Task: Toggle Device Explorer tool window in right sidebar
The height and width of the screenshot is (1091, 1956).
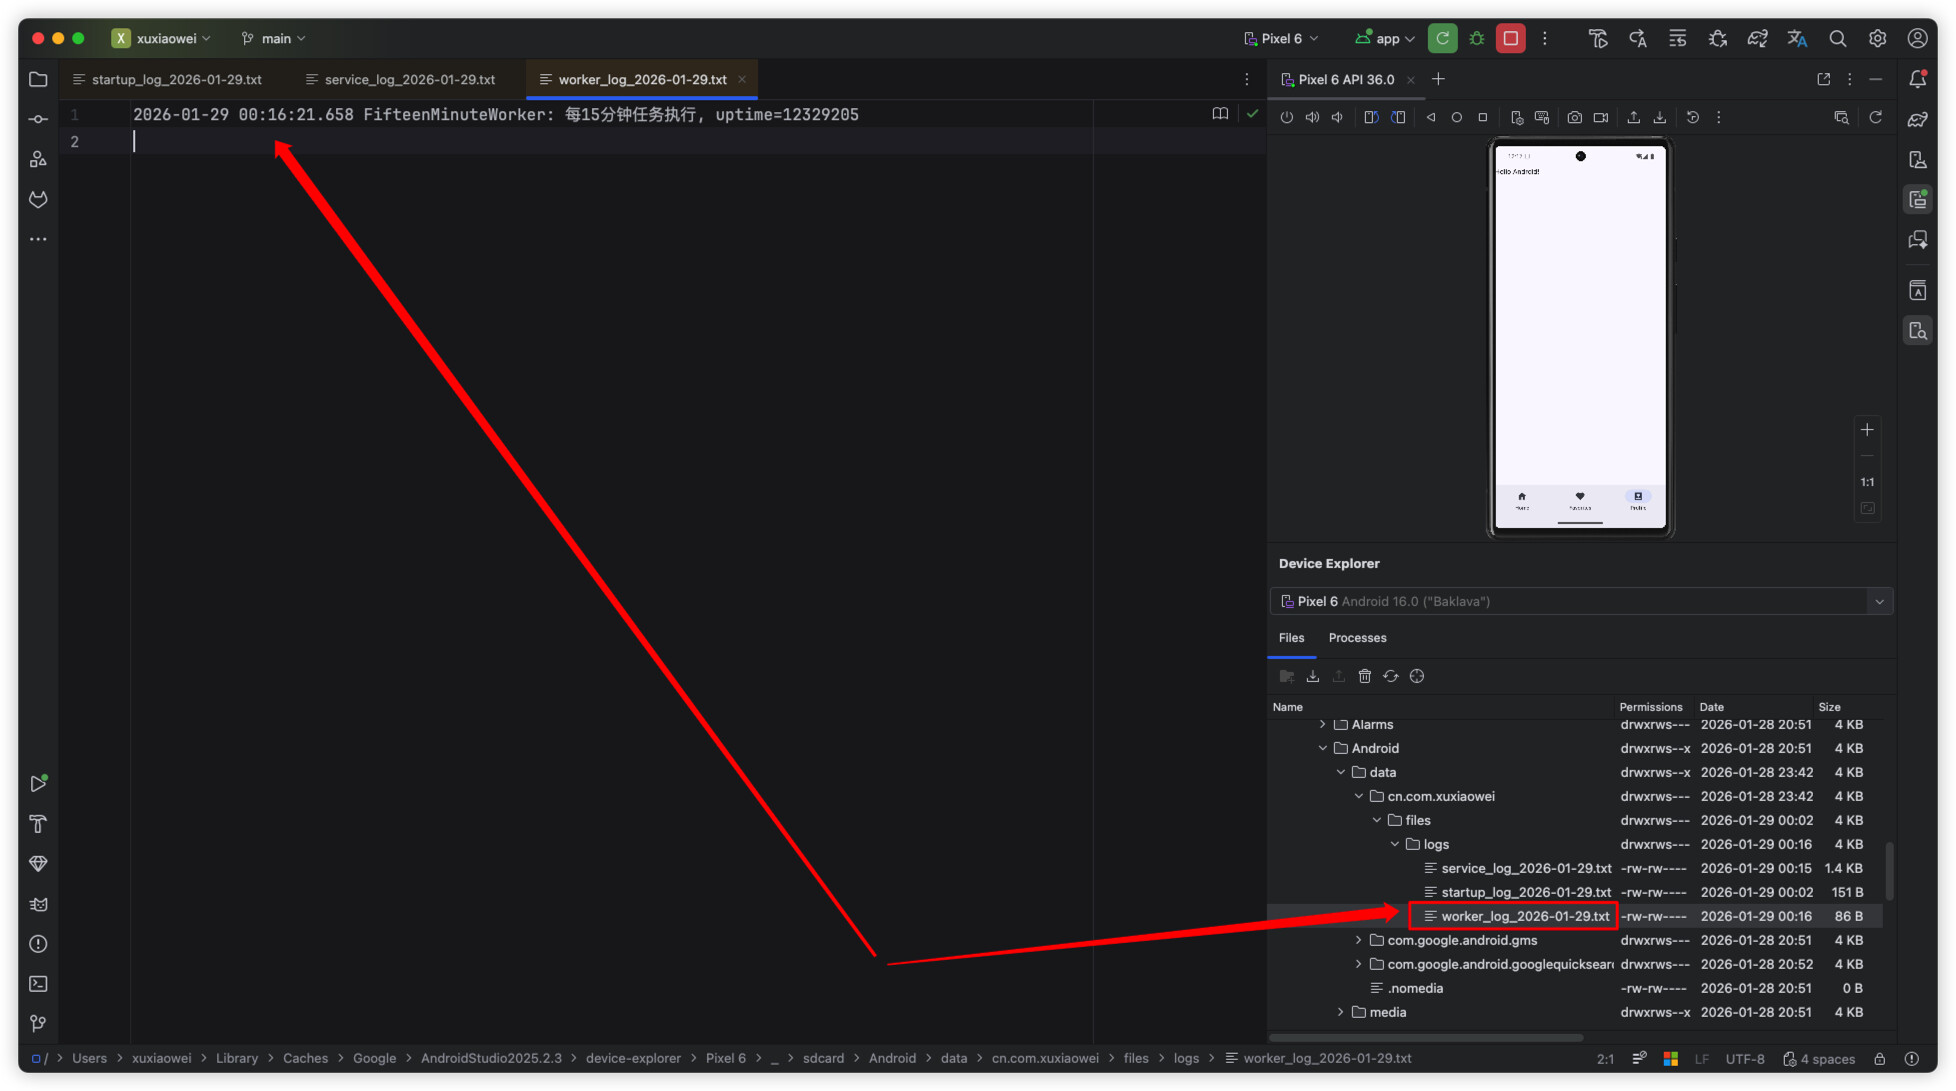Action: [1917, 331]
